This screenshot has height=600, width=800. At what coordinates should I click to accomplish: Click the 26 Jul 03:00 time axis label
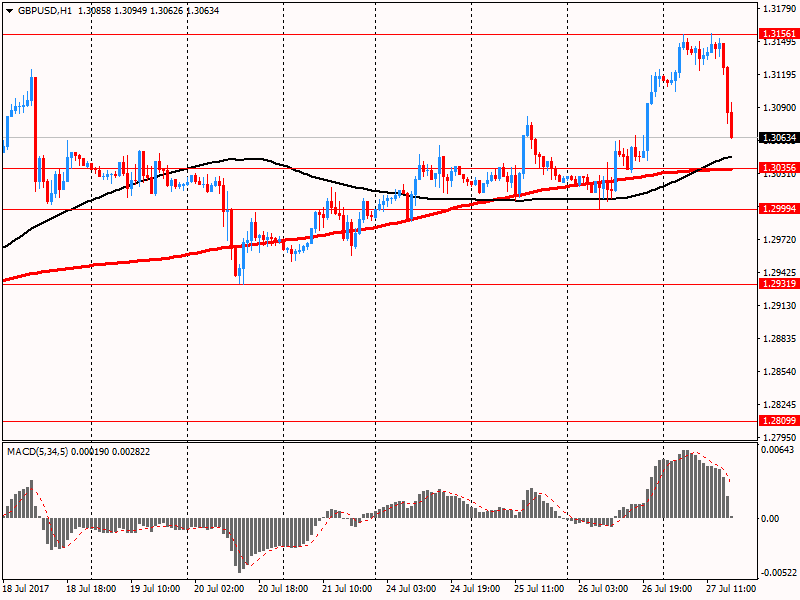603,589
